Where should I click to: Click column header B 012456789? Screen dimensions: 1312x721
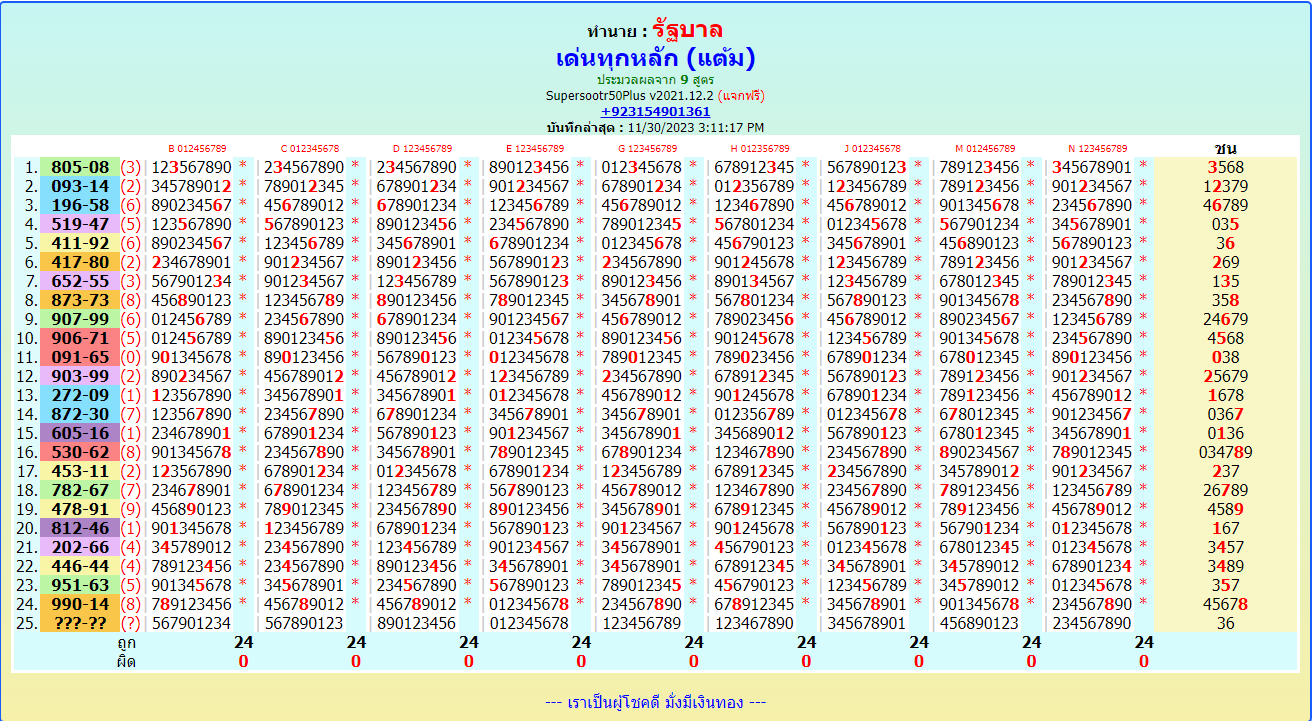click(x=197, y=148)
